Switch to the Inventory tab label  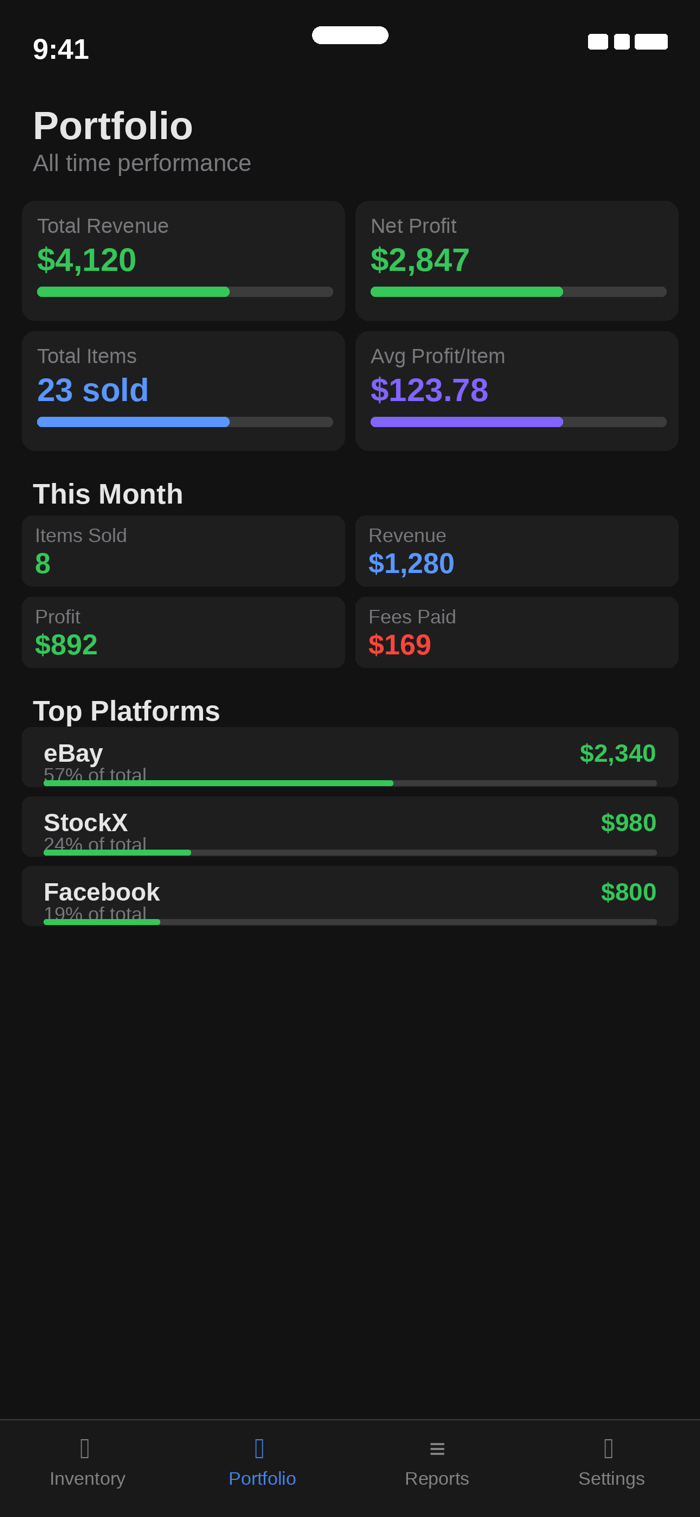click(x=88, y=1479)
